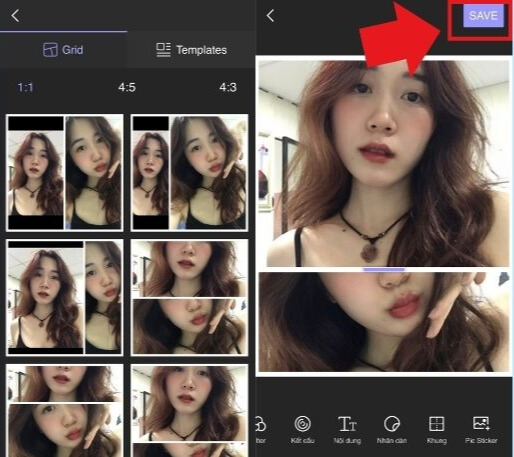Select the top photo in the collage
This screenshot has width=514, height=457.
384,163
